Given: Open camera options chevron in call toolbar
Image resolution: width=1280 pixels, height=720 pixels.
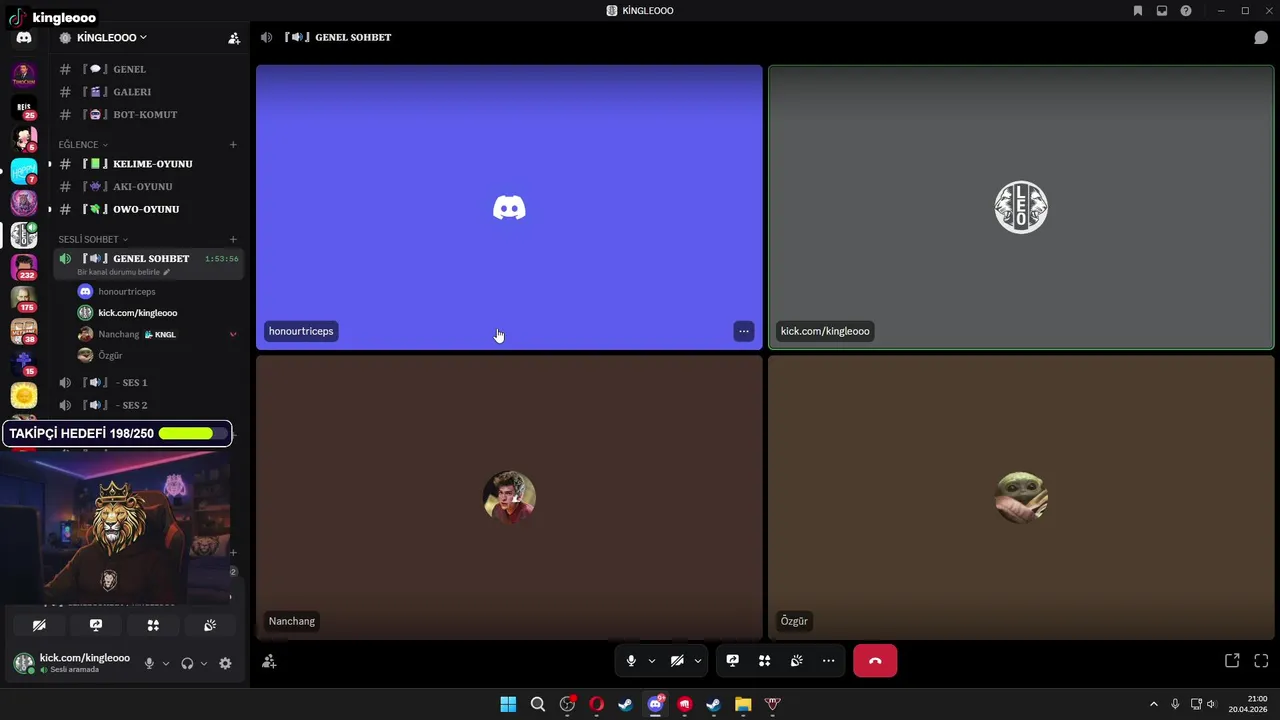Looking at the screenshot, I should [698, 661].
